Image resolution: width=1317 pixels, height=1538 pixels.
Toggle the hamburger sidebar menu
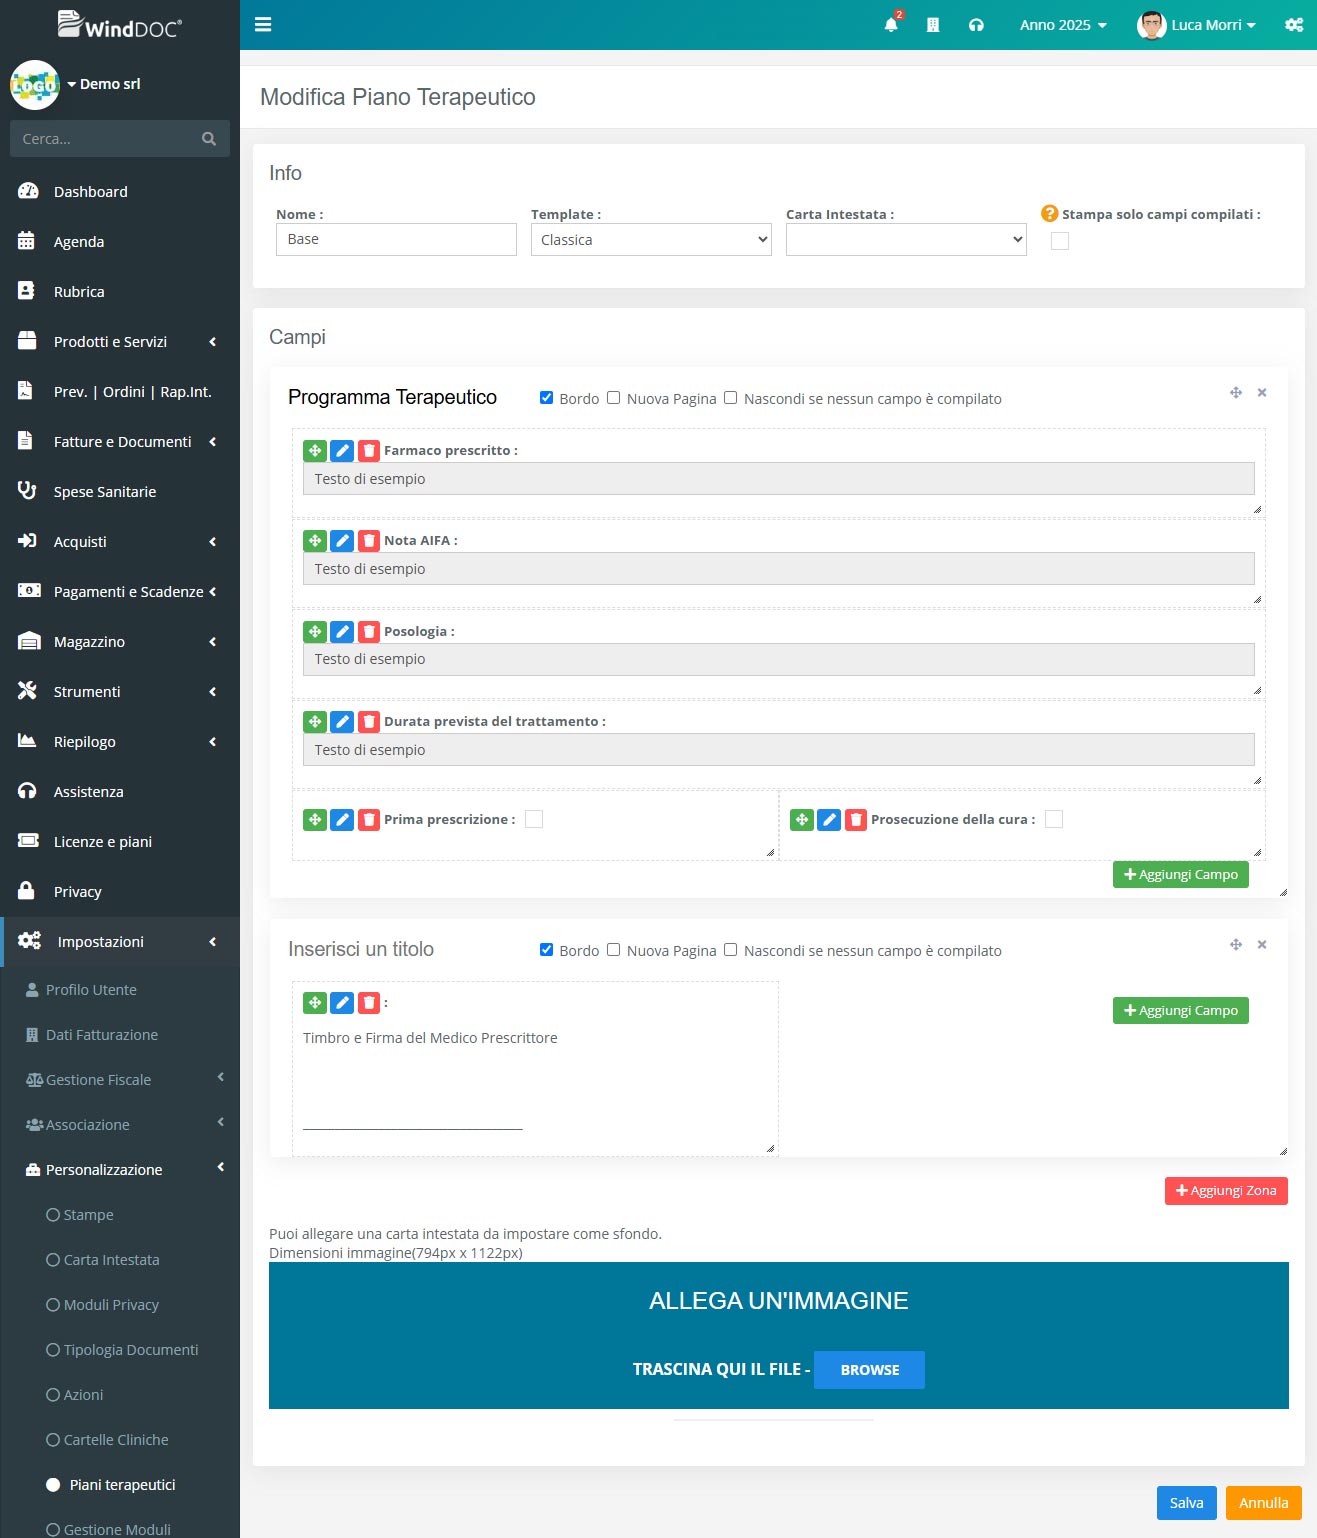point(263,25)
